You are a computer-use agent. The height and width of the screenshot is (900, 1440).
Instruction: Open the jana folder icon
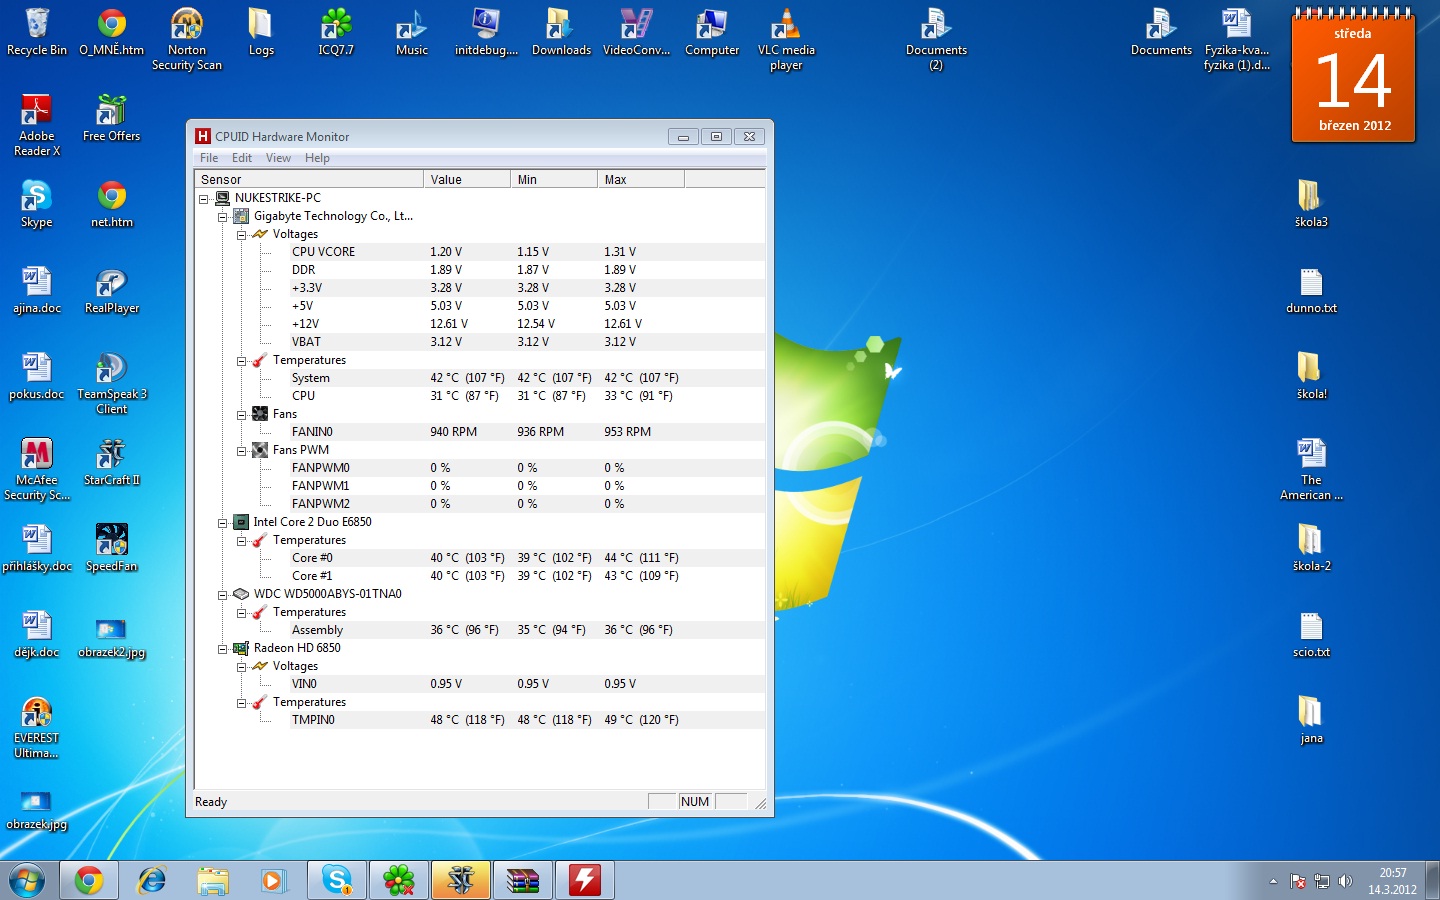[x=1311, y=720]
